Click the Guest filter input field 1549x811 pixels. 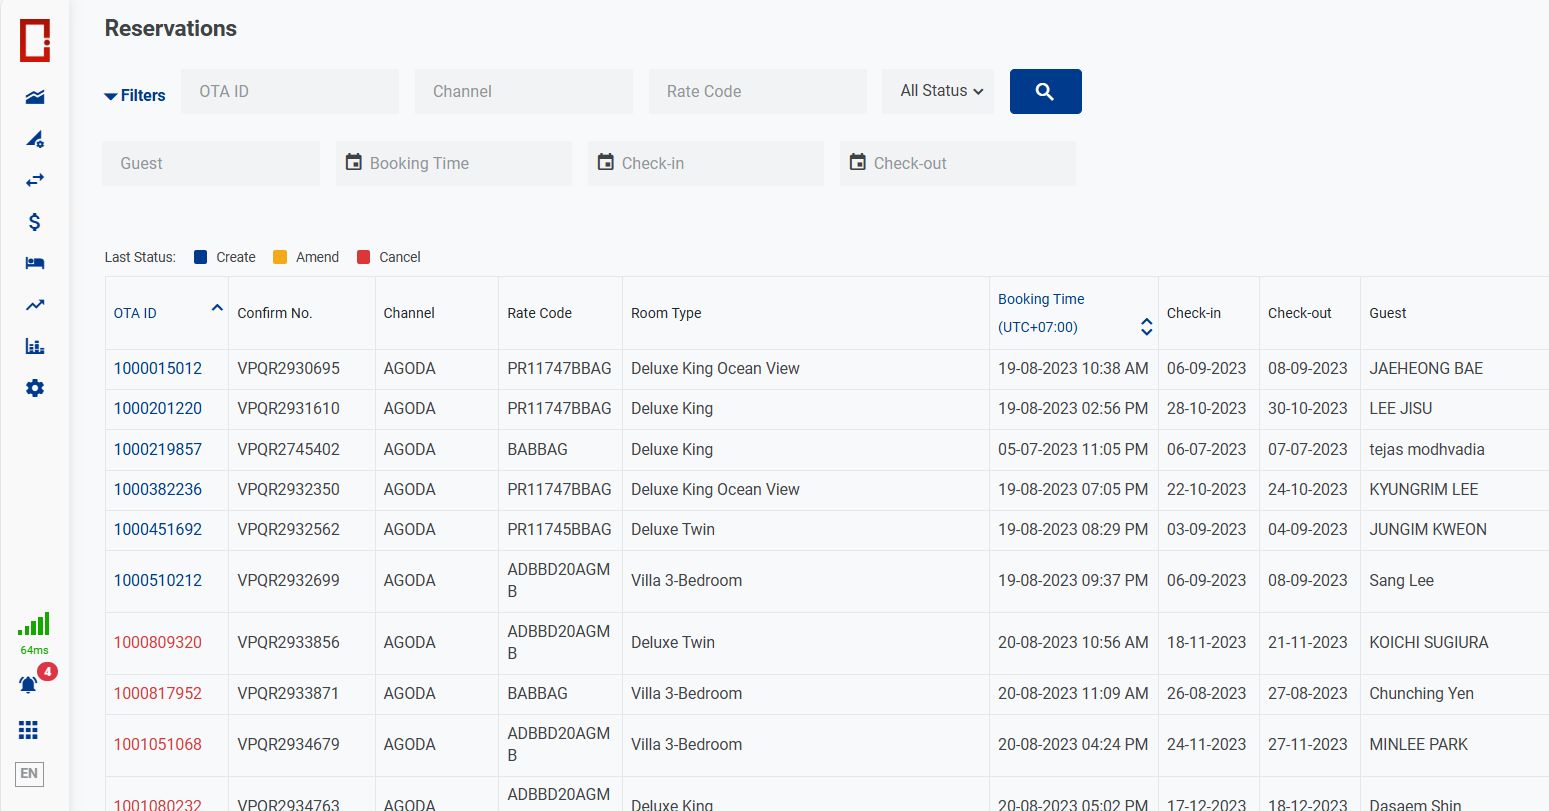(211, 164)
